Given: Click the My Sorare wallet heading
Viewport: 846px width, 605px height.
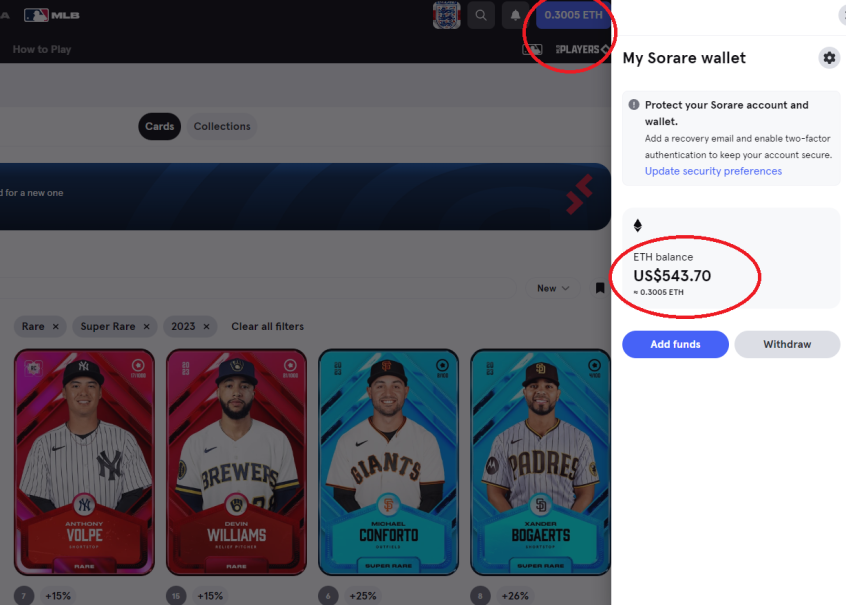Looking at the screenshot, I should [x=684, y=58].
